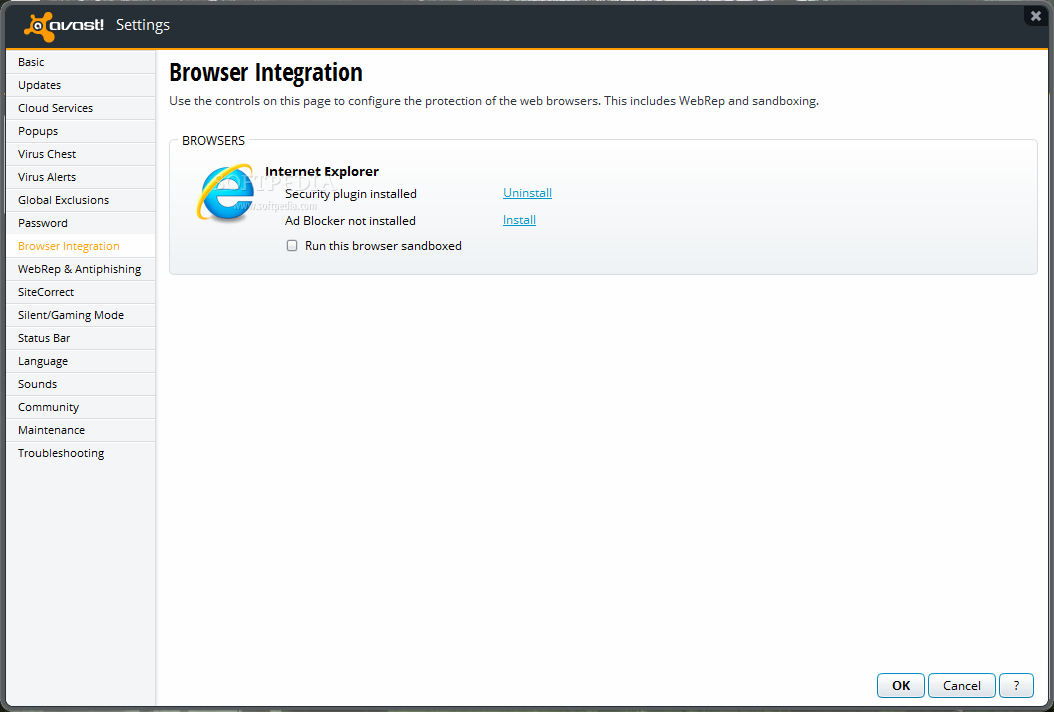
Task: Open Cloud Services settings
Action: pos(81,108)
